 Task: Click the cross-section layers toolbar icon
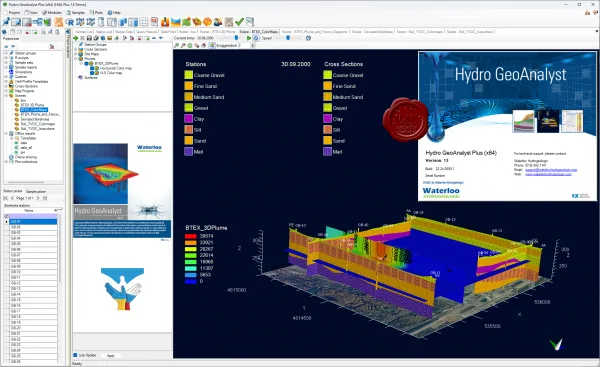pos(176,22)
